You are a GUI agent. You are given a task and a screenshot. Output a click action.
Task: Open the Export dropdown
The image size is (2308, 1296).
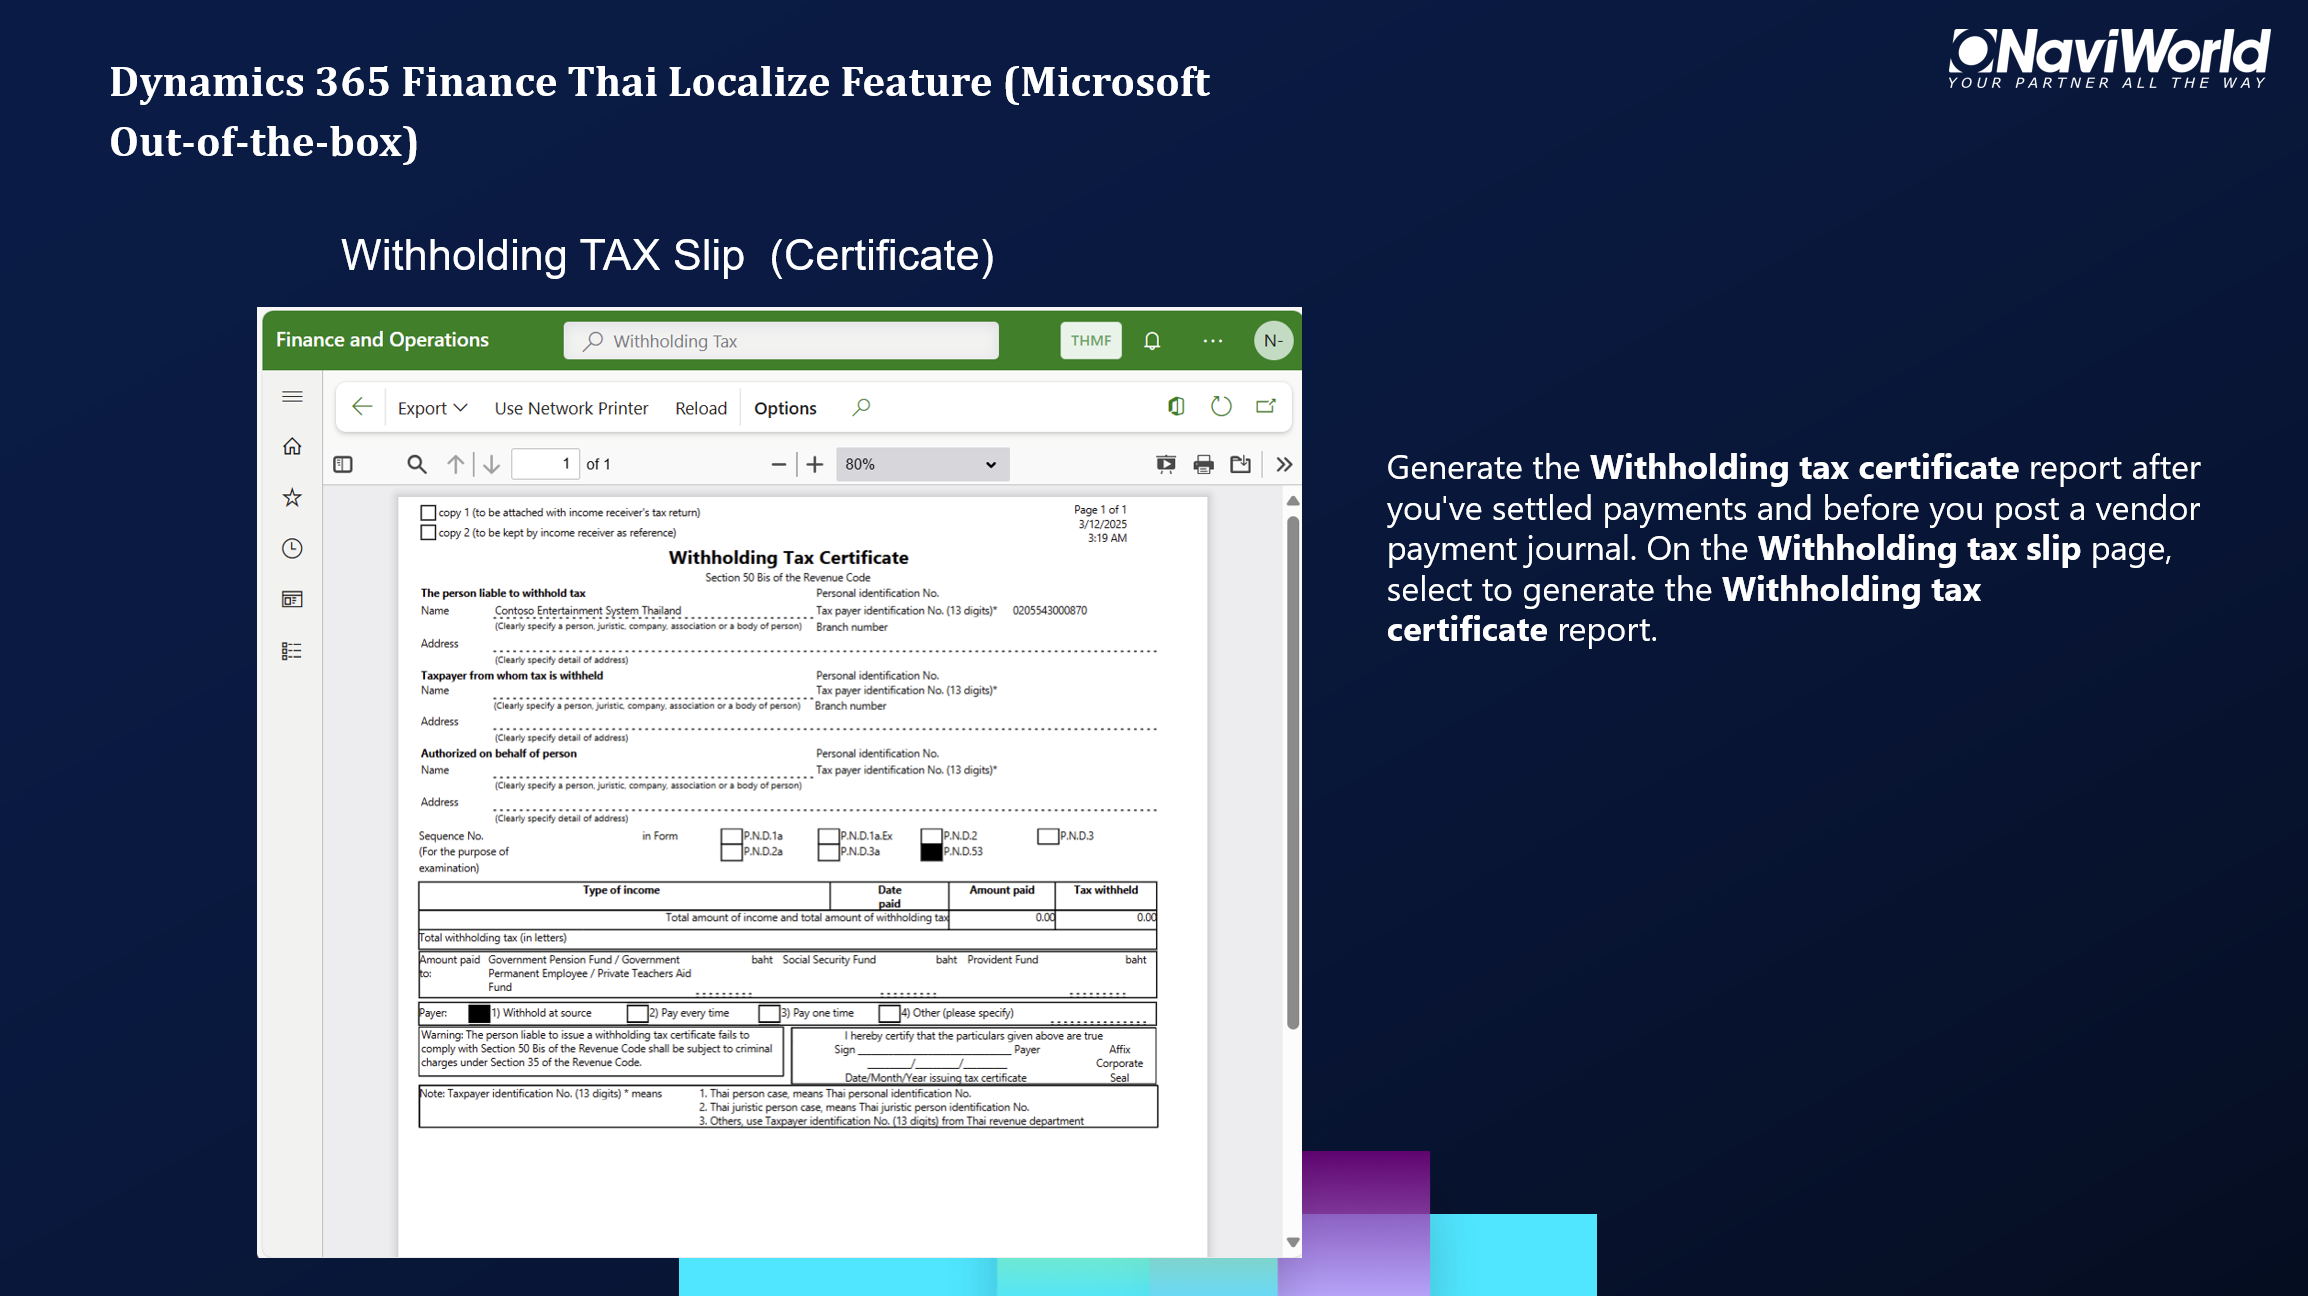click(432, 408)
